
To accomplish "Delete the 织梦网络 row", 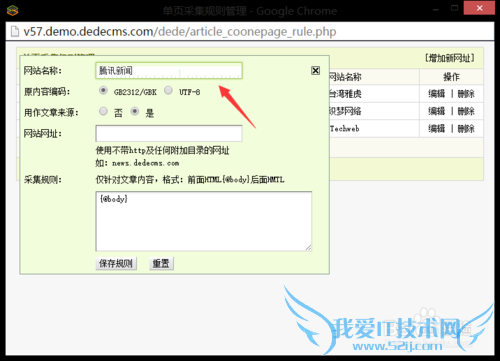I will [466, 111].
